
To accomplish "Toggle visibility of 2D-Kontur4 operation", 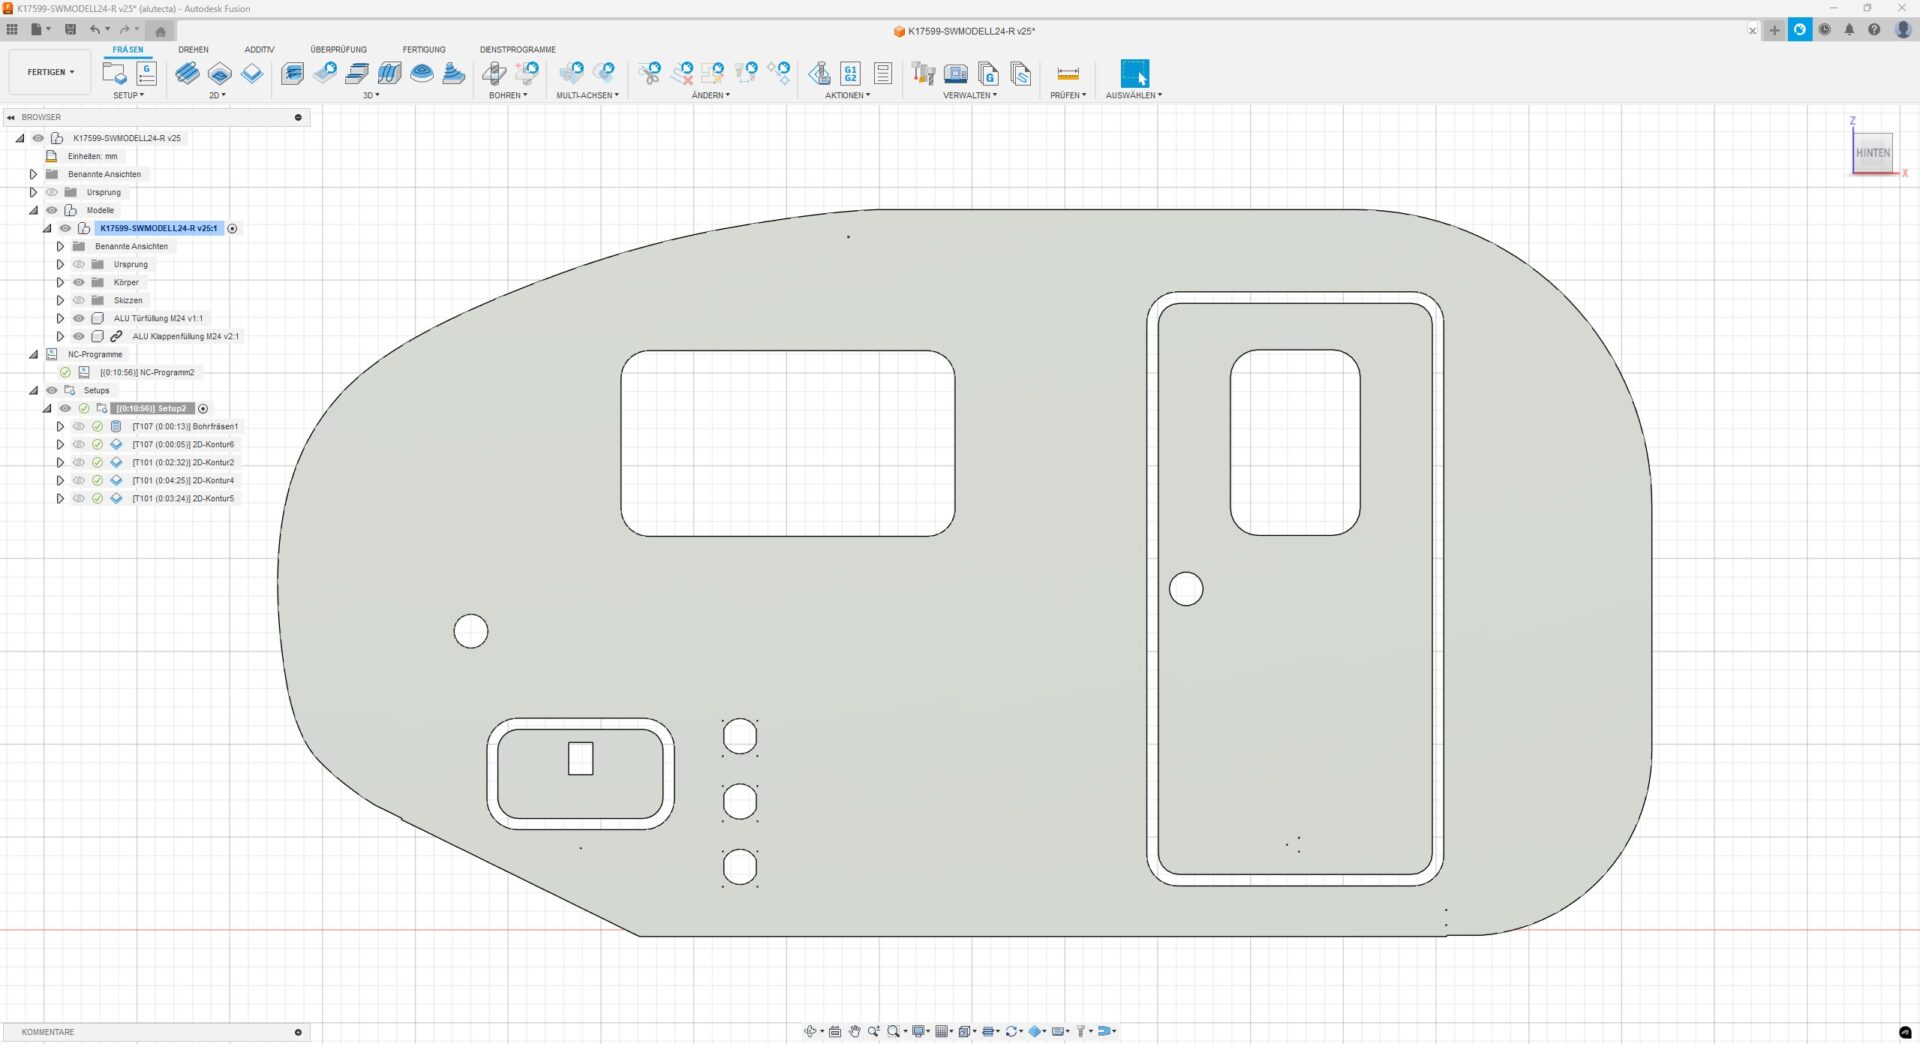I will click(79, 480).
